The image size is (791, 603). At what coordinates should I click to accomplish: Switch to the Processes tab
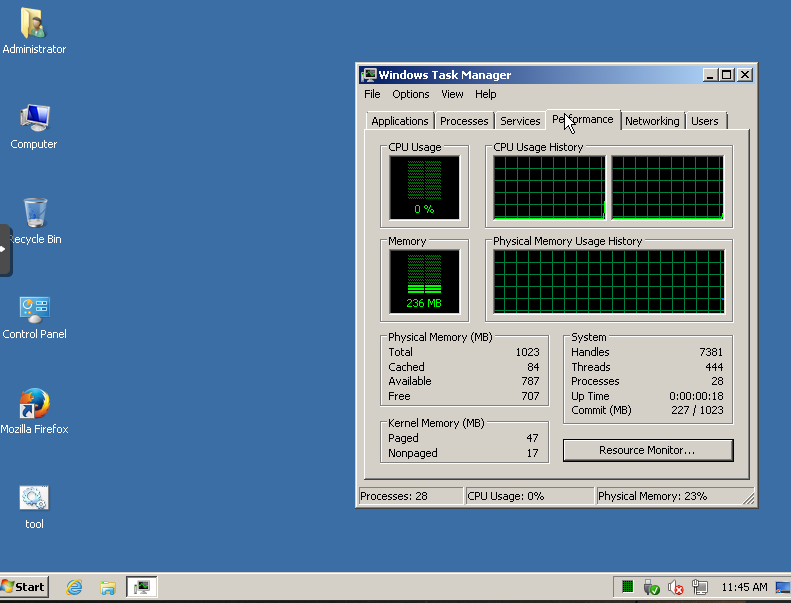tap(464, 121)
